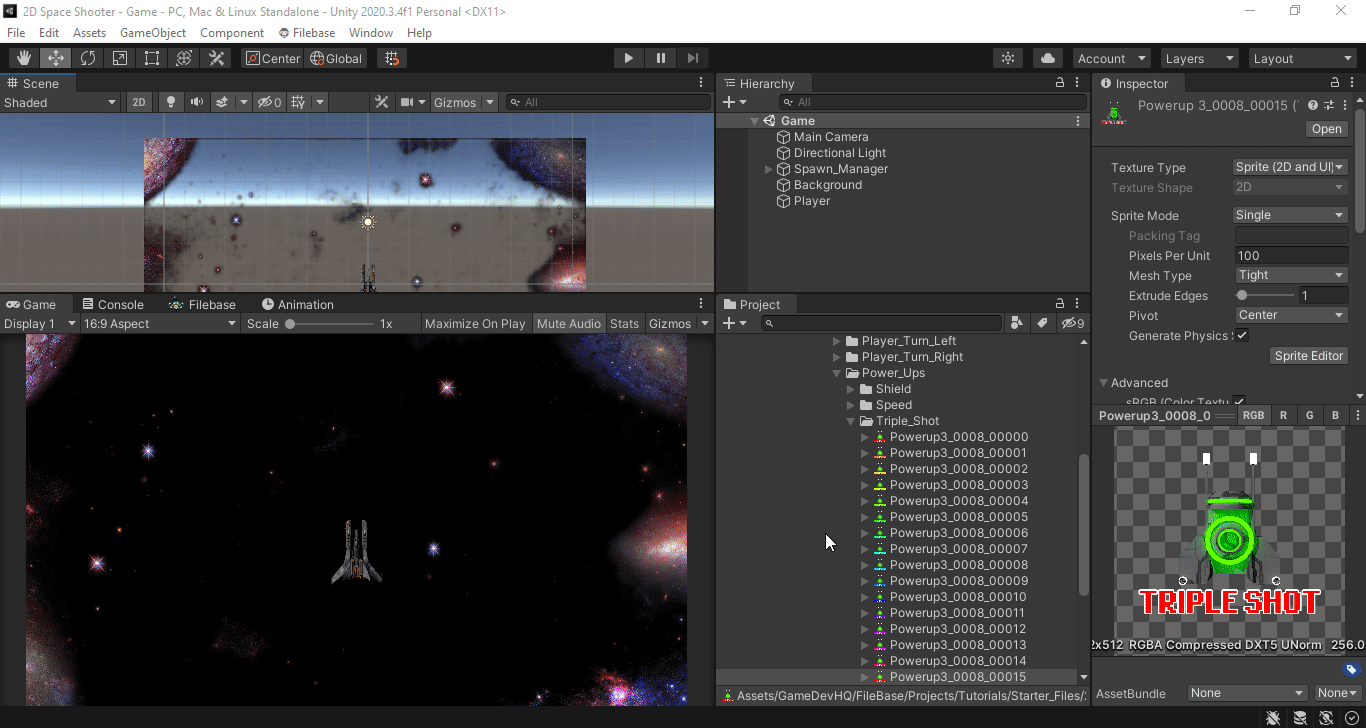Image resolution: width=1366 pixels, height=728 pixels.
Task: Lock the Project panel
Action: 1060,304
